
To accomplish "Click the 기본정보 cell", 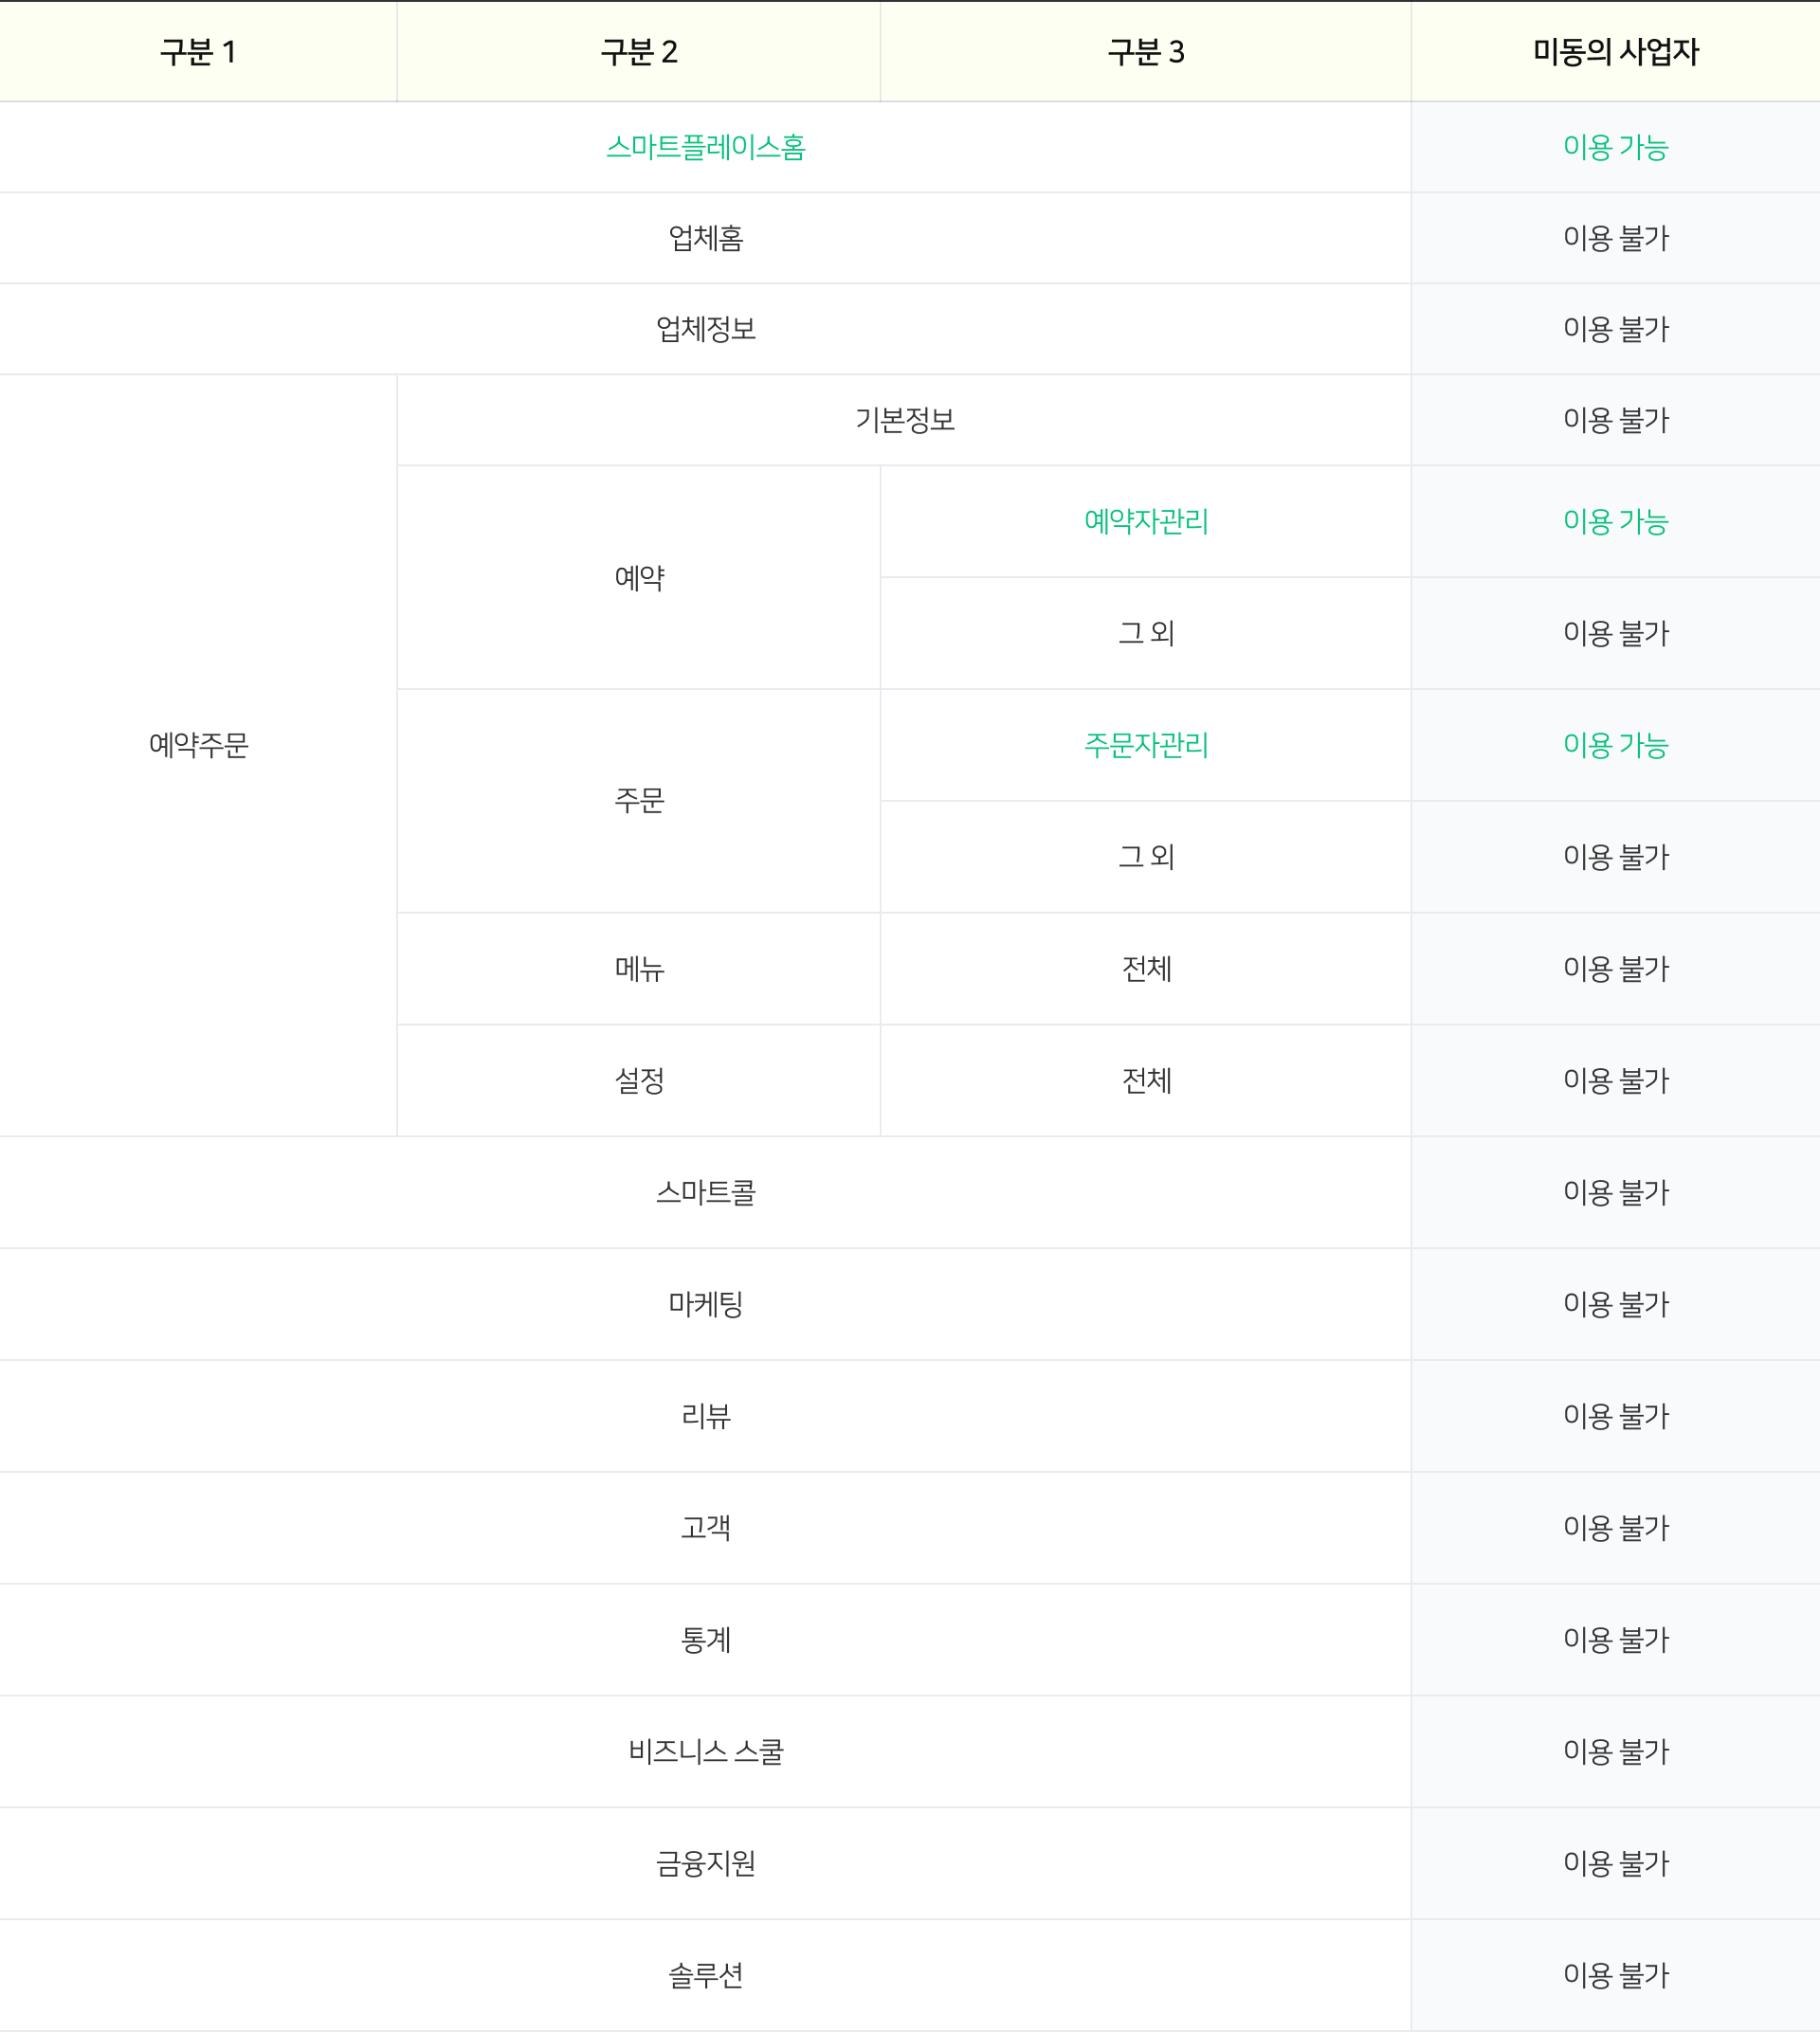I will 905,420.
